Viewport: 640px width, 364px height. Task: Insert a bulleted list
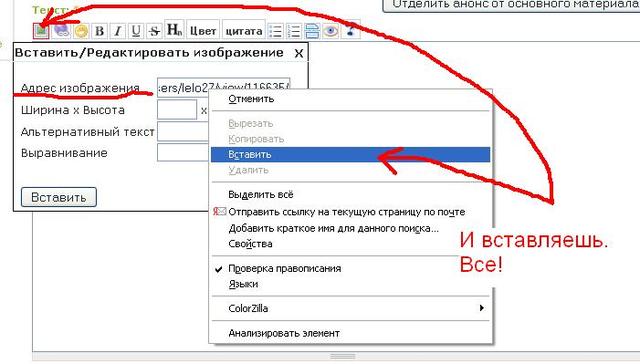[x=276, y=31]
